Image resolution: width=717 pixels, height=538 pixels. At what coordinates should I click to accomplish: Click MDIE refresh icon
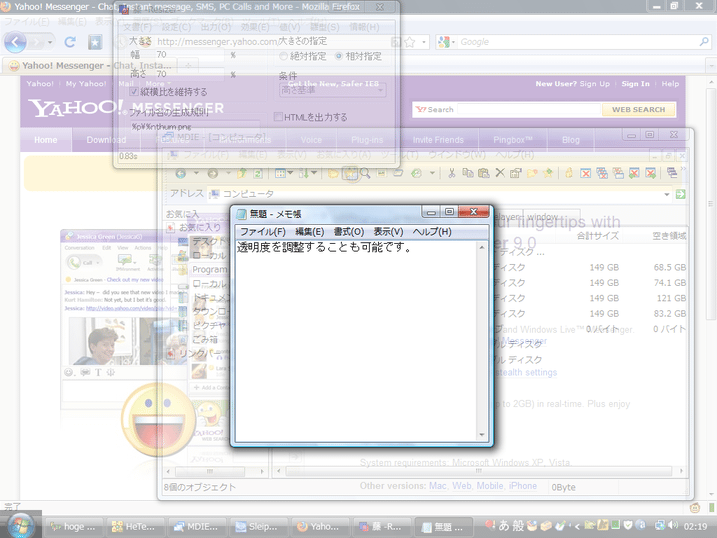click(258, 173)
